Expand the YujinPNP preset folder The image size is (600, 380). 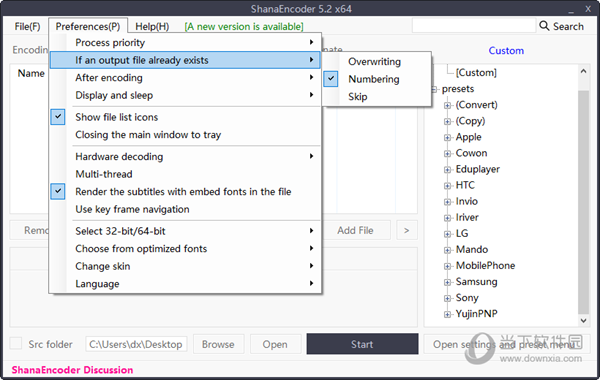[x=447, y=315]
